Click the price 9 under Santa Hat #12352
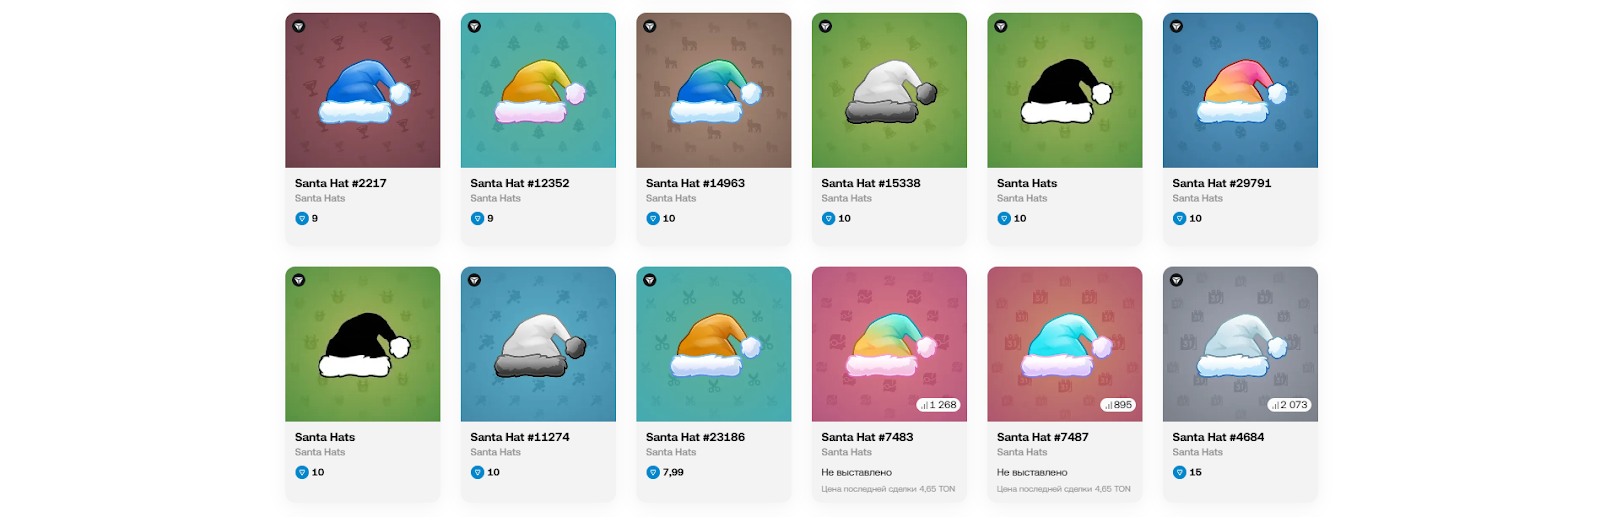The width and height of the screenshot is (1600, 517). click(x=490, y=218)
